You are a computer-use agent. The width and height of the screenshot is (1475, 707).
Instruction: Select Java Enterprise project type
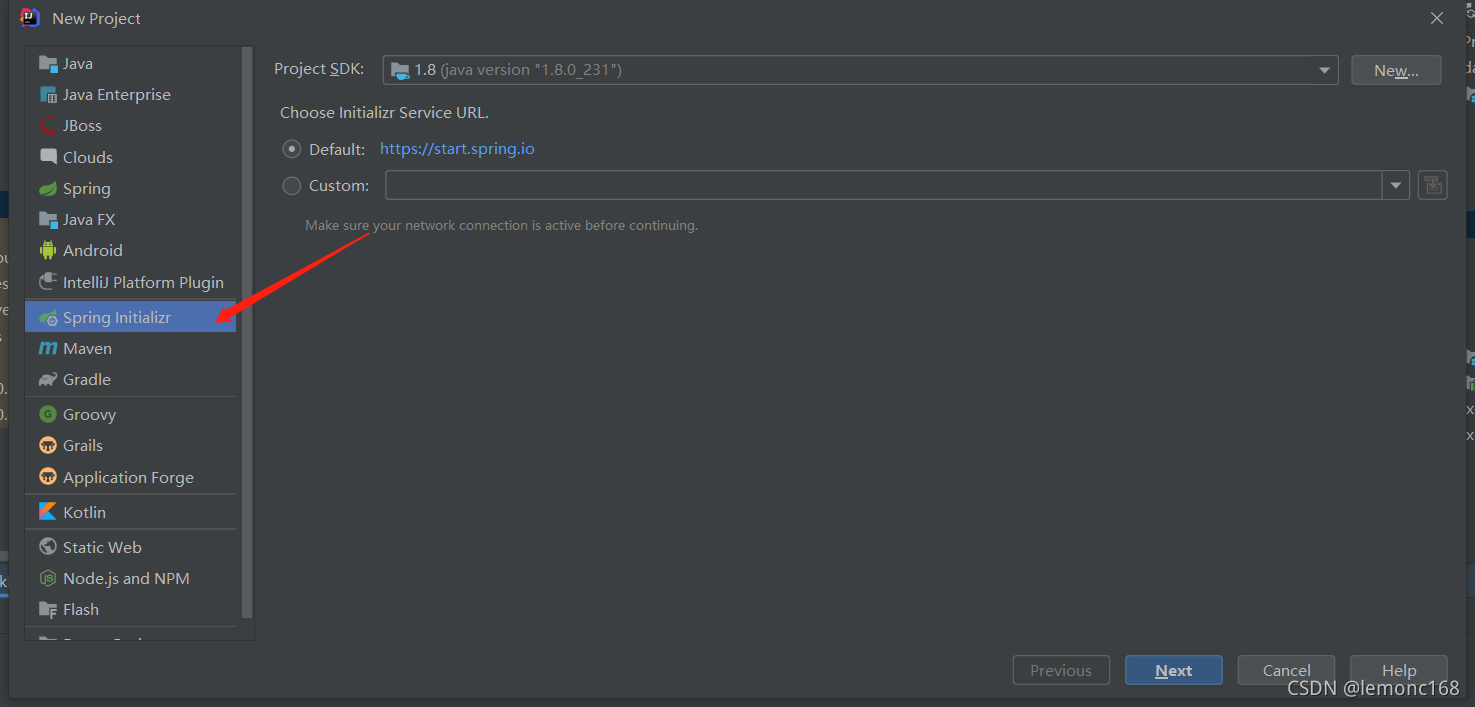click(x=131, y=95)
